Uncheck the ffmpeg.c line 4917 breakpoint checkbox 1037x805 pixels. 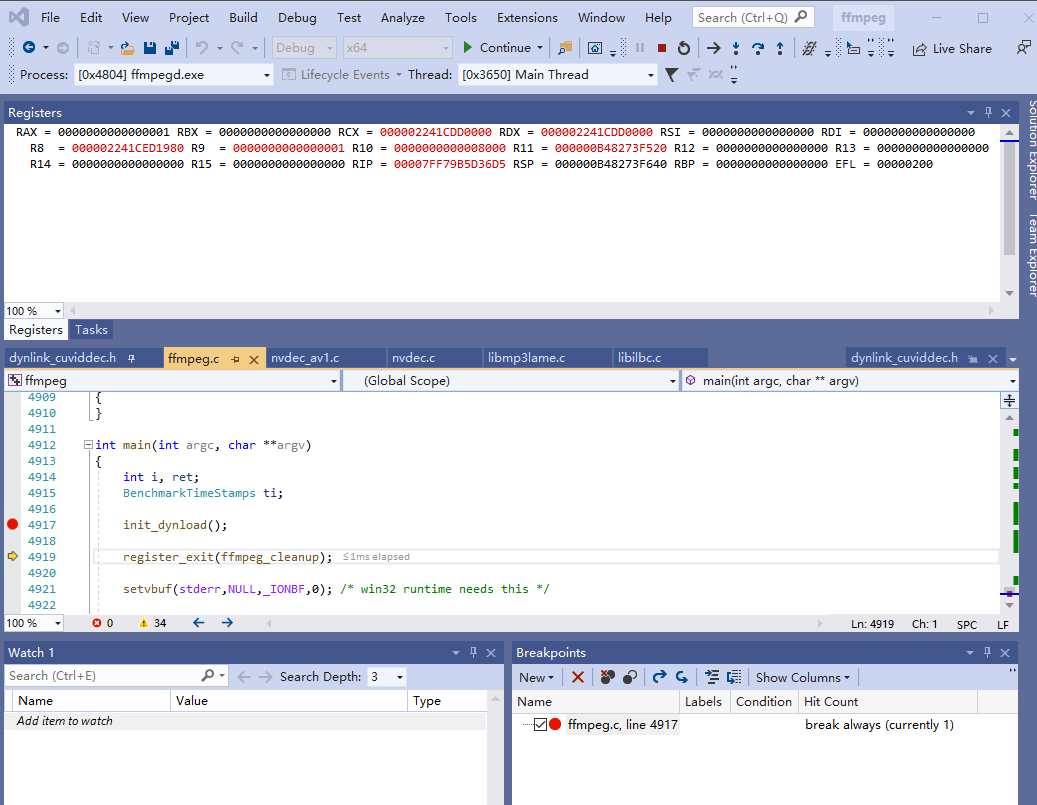541,725
